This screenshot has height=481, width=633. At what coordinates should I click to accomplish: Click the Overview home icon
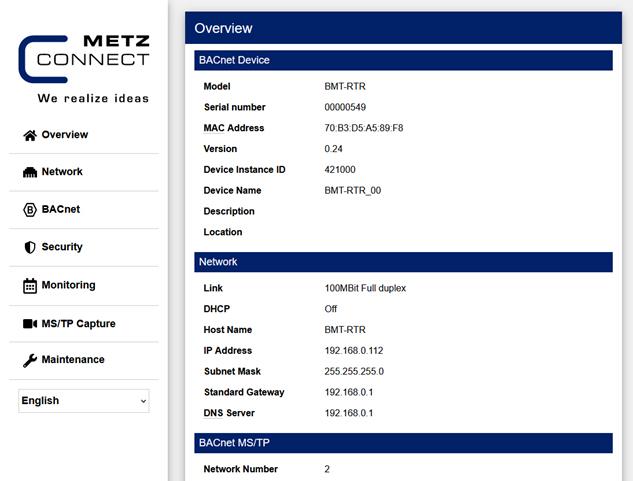click(30, 135)
